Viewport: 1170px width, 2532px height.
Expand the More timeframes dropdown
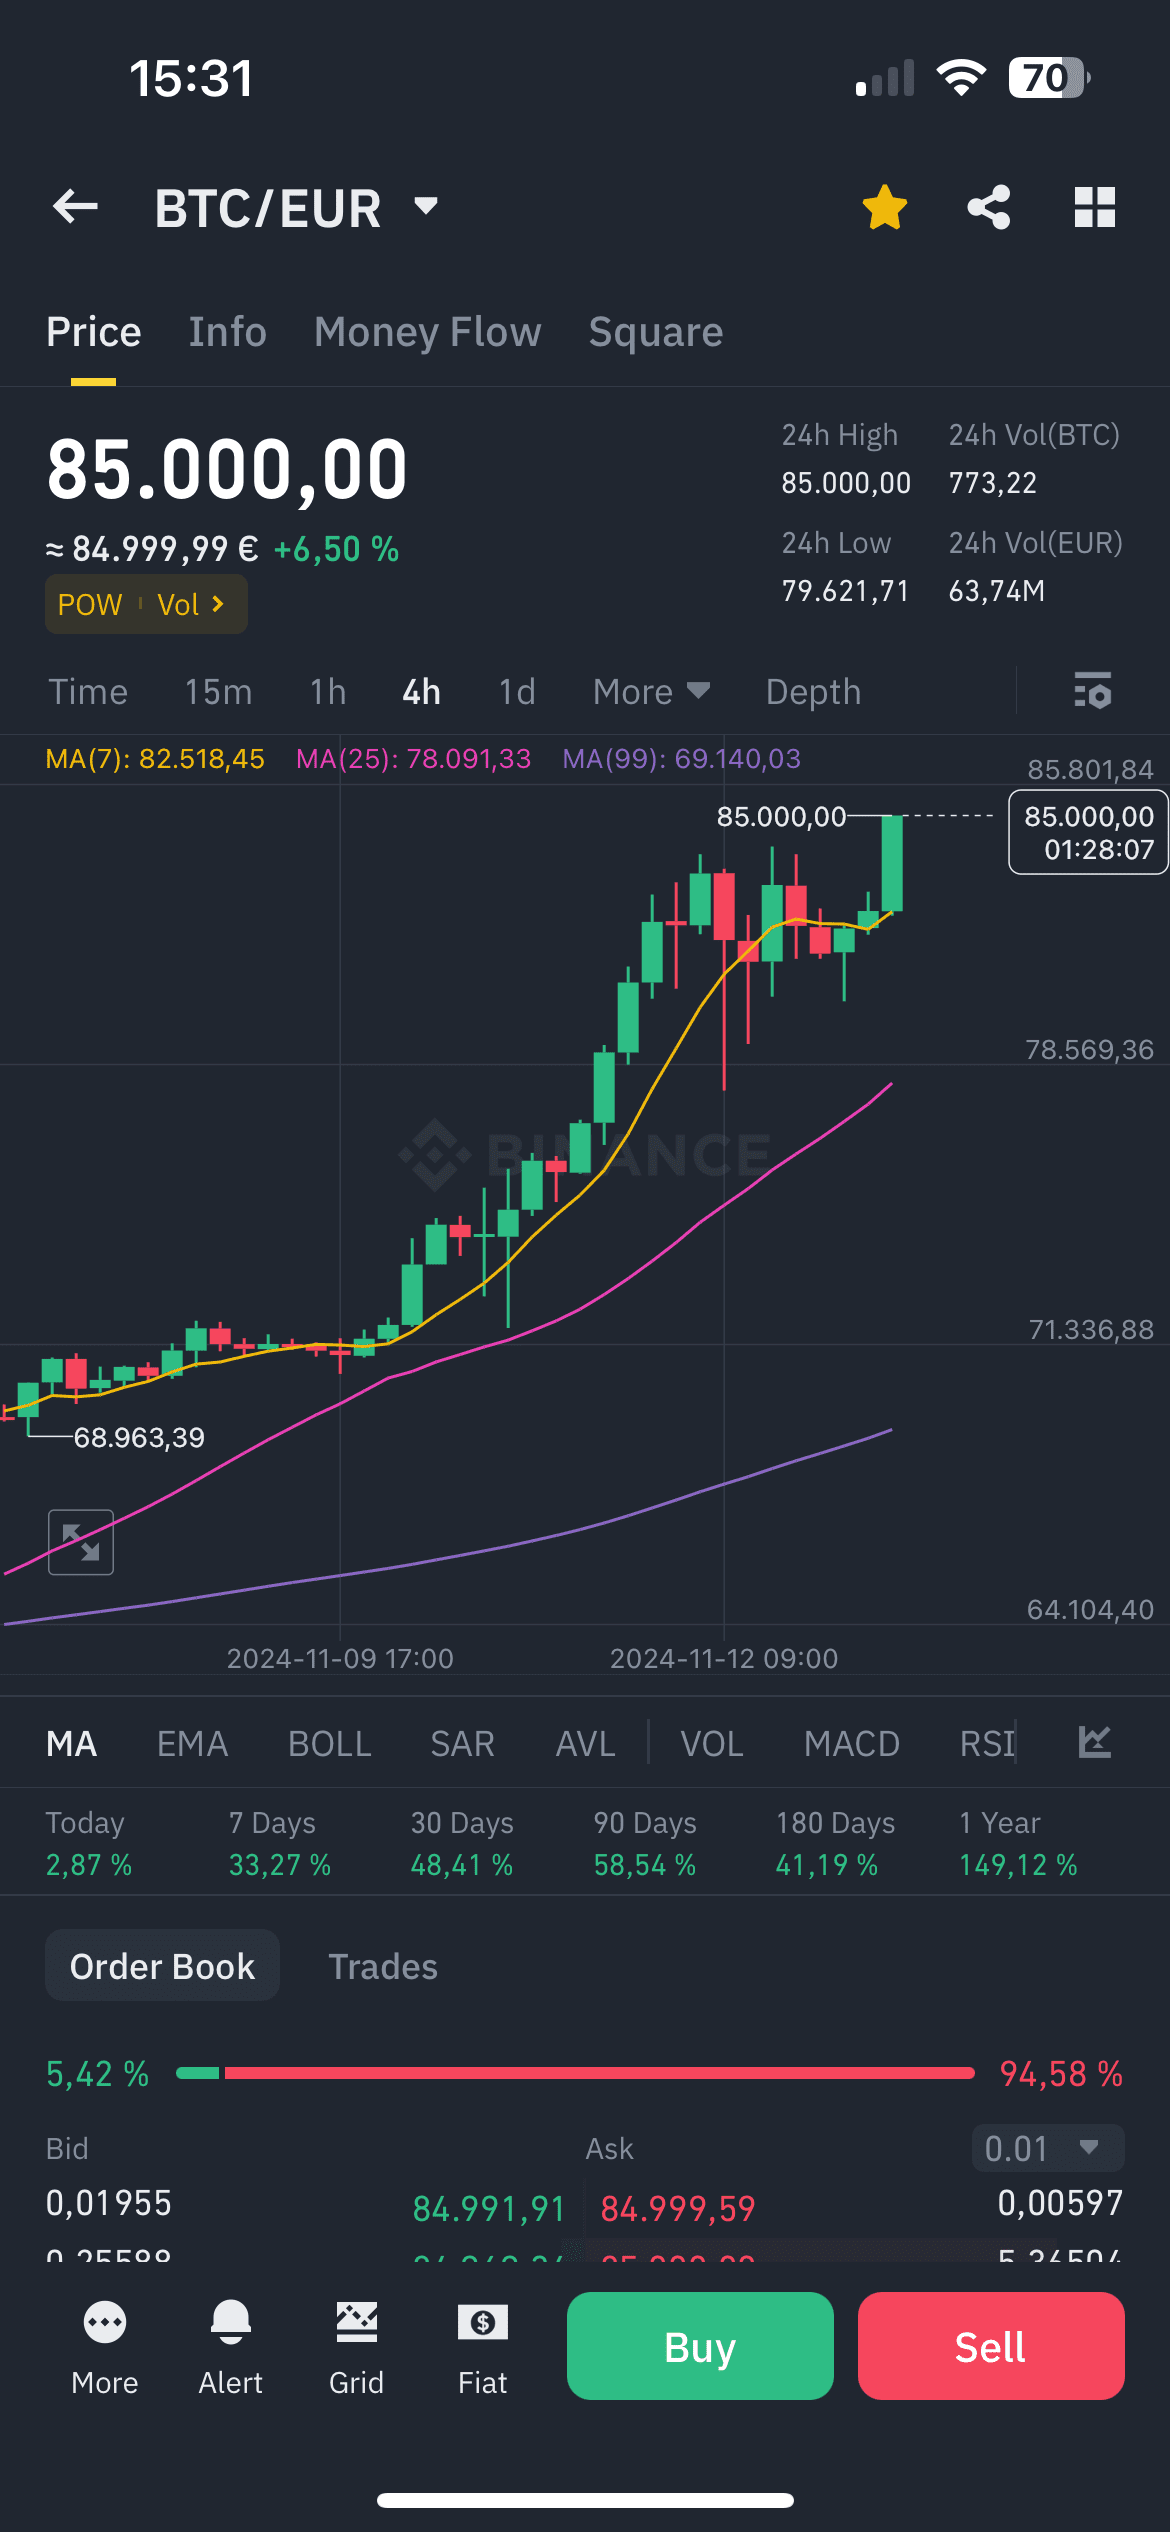click(x=651, y=692)
